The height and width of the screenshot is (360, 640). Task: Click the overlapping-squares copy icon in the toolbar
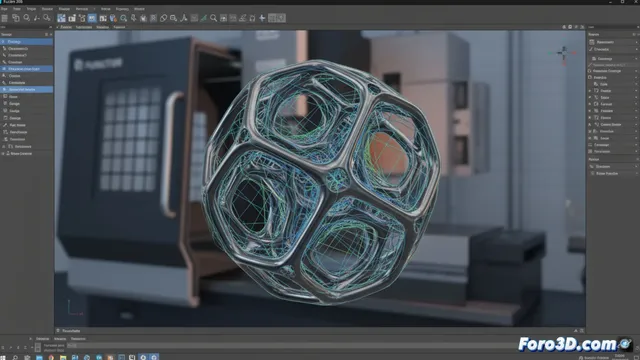tap(16, 18)
